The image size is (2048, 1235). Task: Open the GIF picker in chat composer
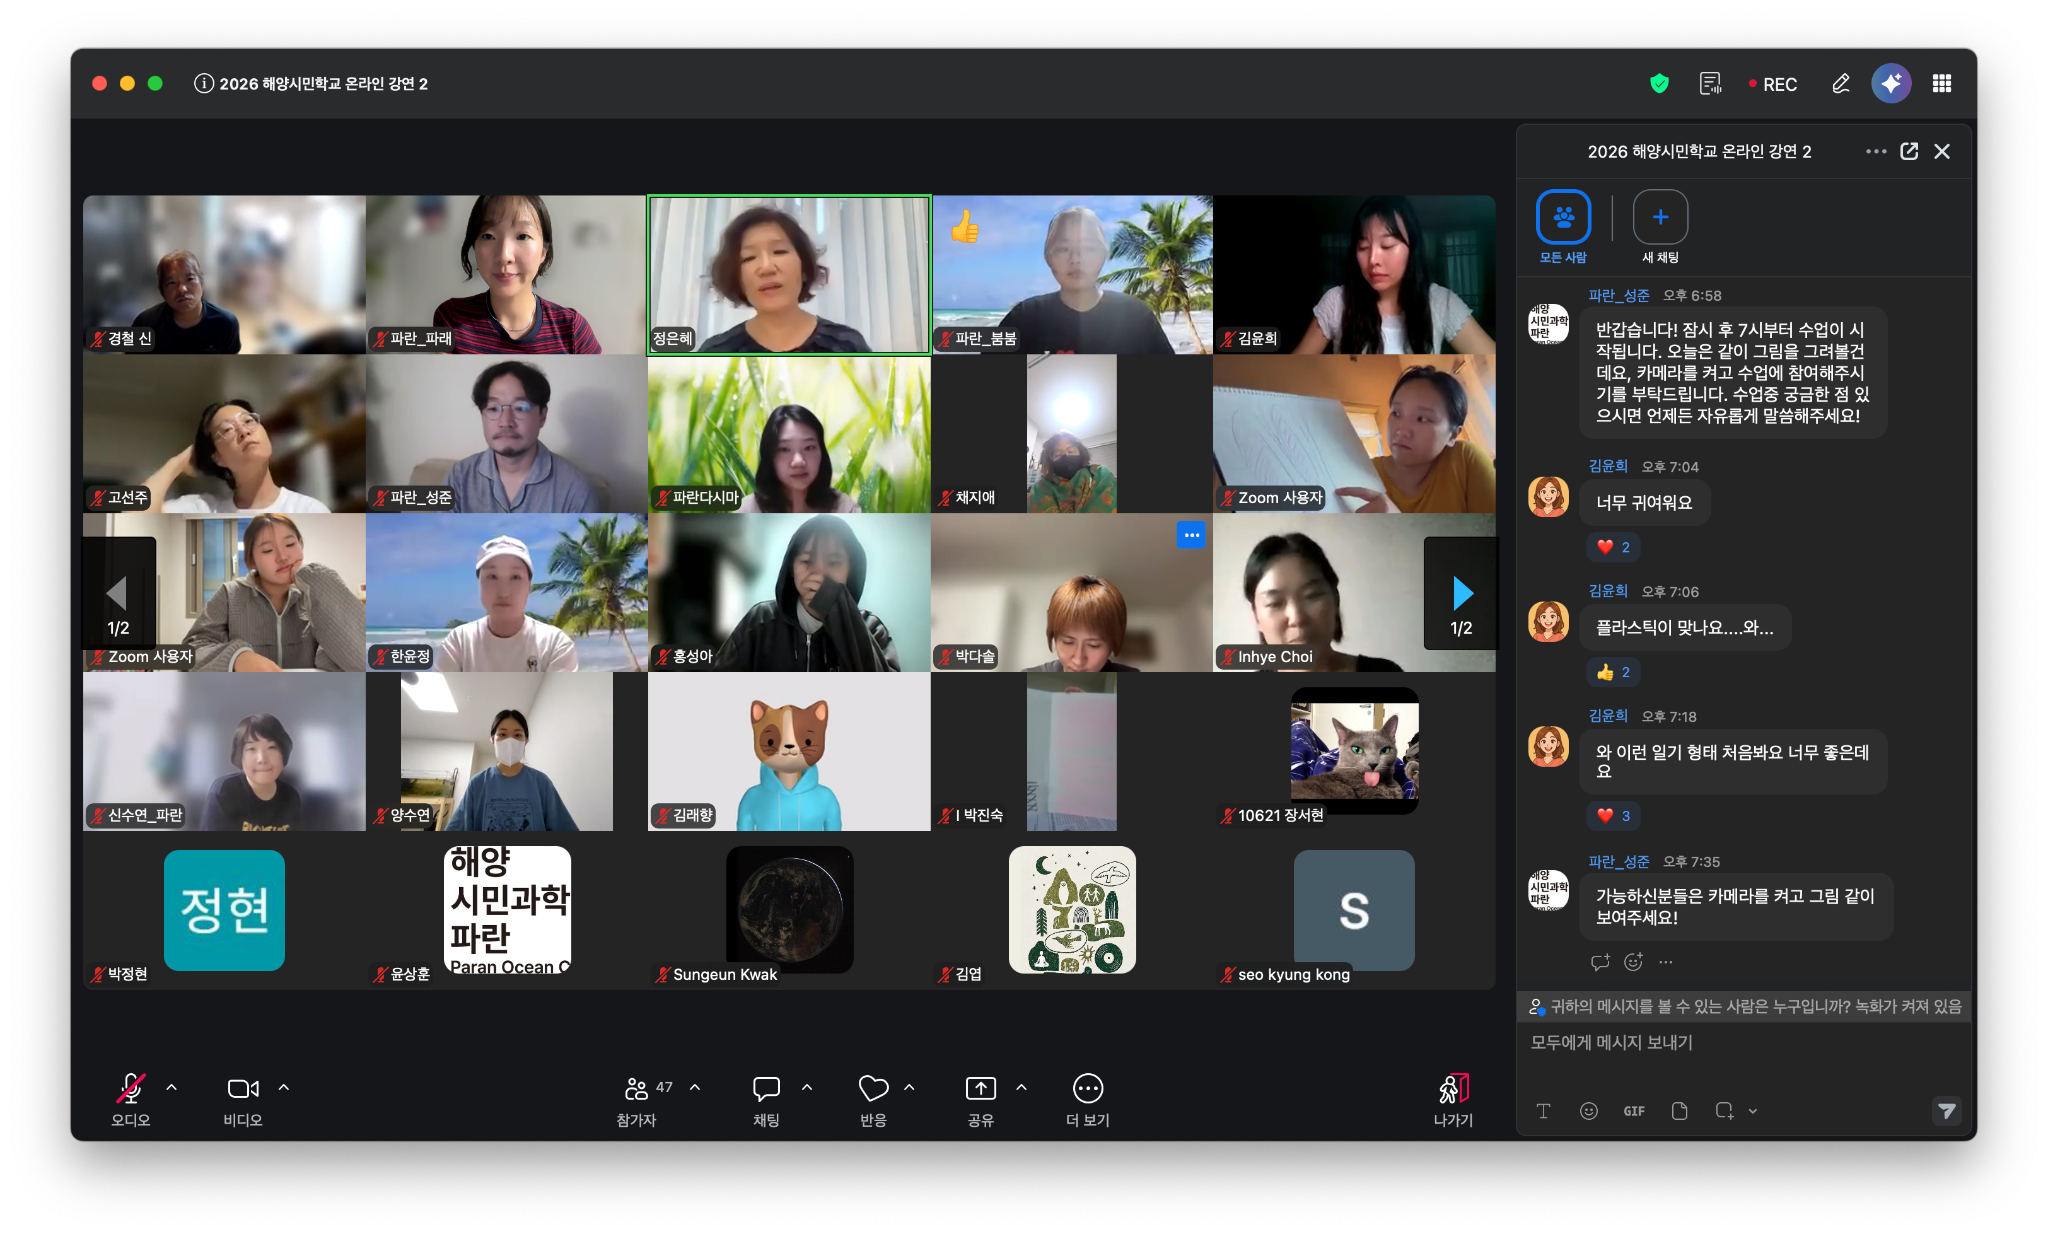[x=1634, y=1111]
